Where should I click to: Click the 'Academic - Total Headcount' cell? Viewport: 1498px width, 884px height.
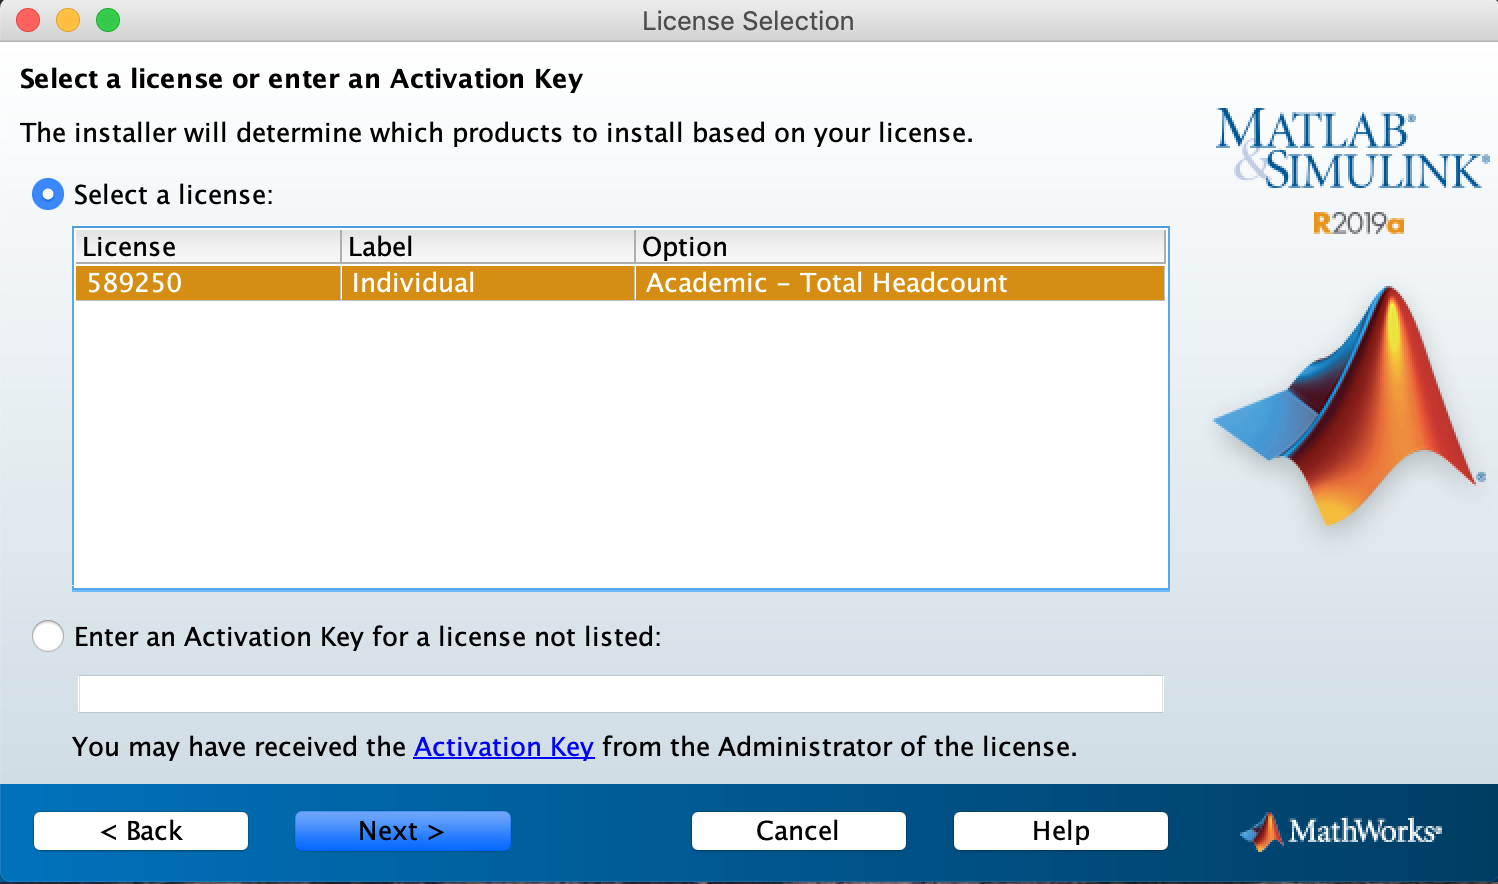pyautogui.click(x=824, y=283)
